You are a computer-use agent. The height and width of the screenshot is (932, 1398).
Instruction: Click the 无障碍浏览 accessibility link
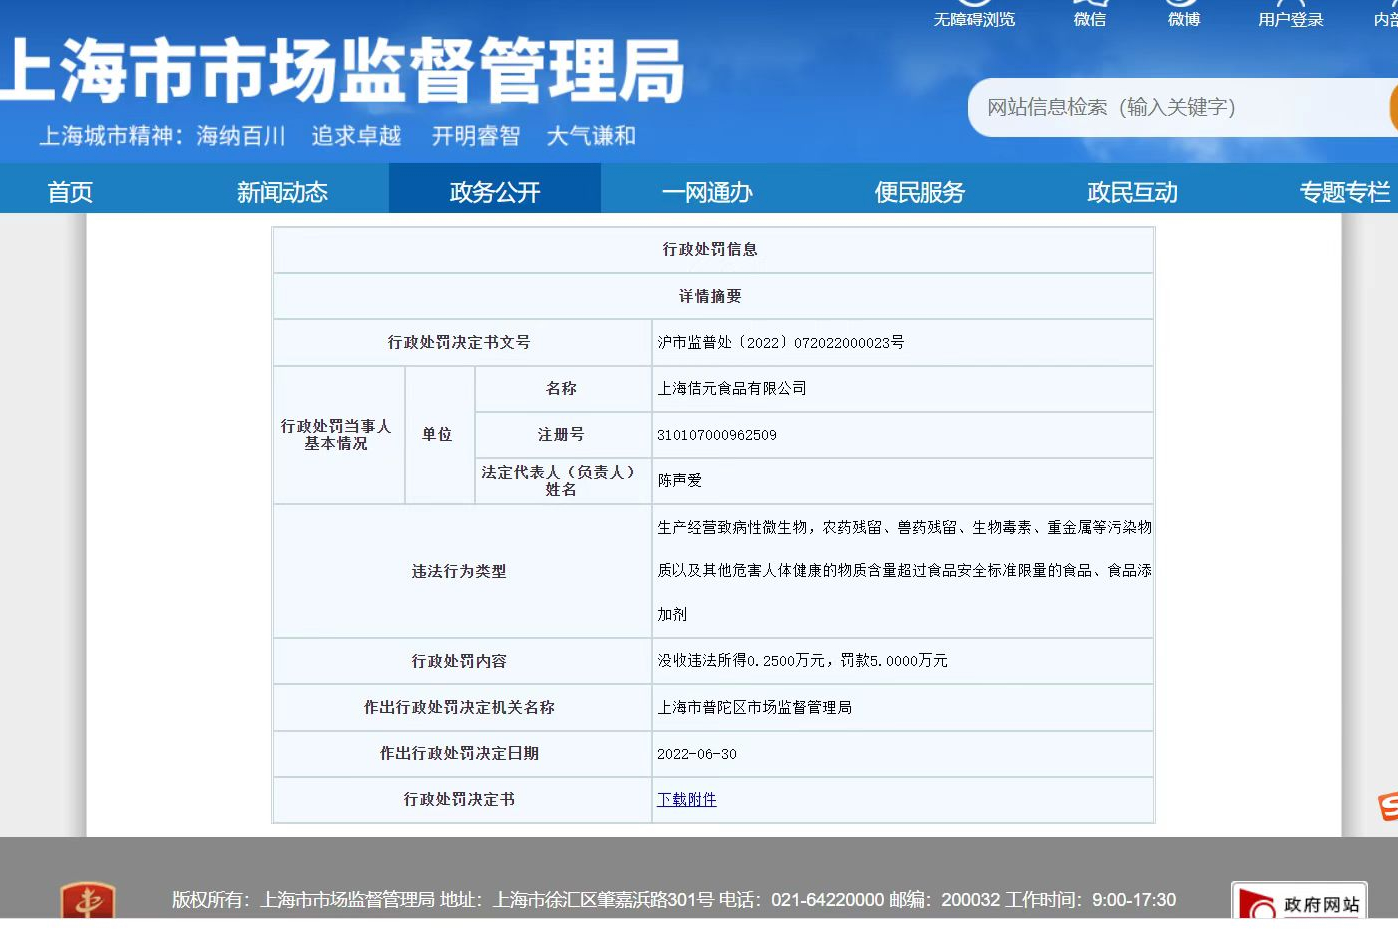pos(974,19)
